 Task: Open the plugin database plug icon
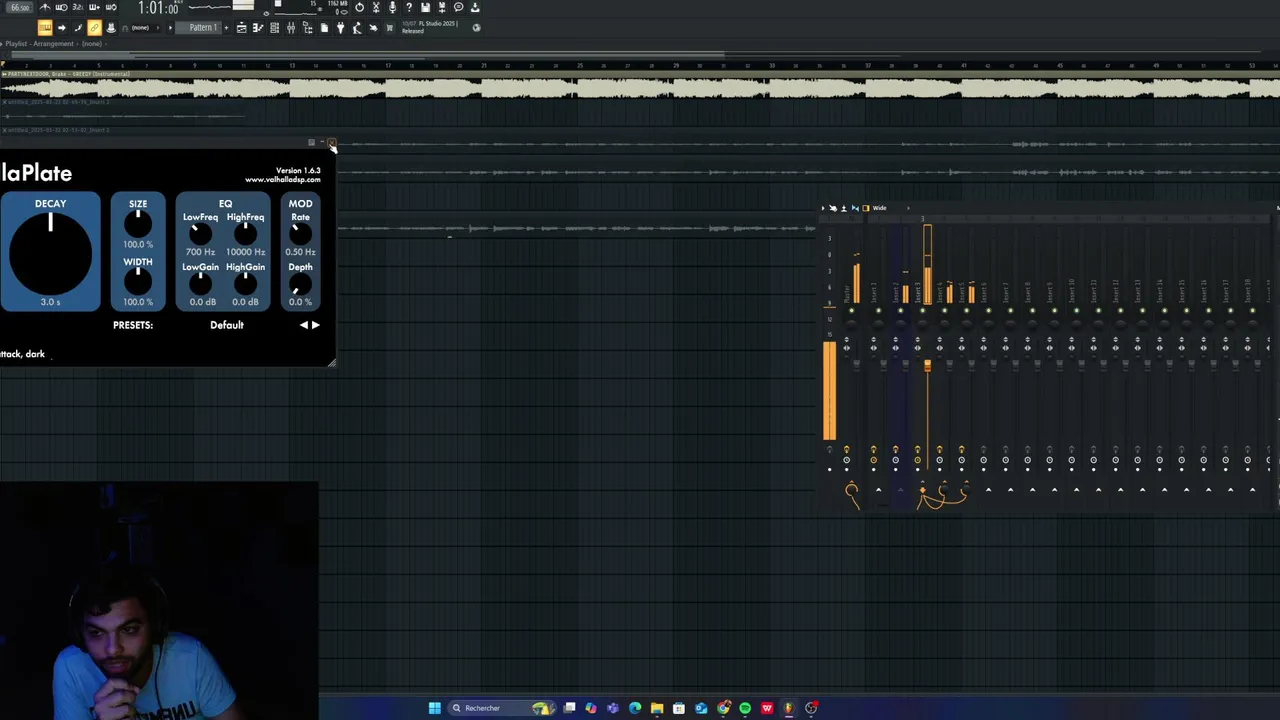[x=341, y=28]
